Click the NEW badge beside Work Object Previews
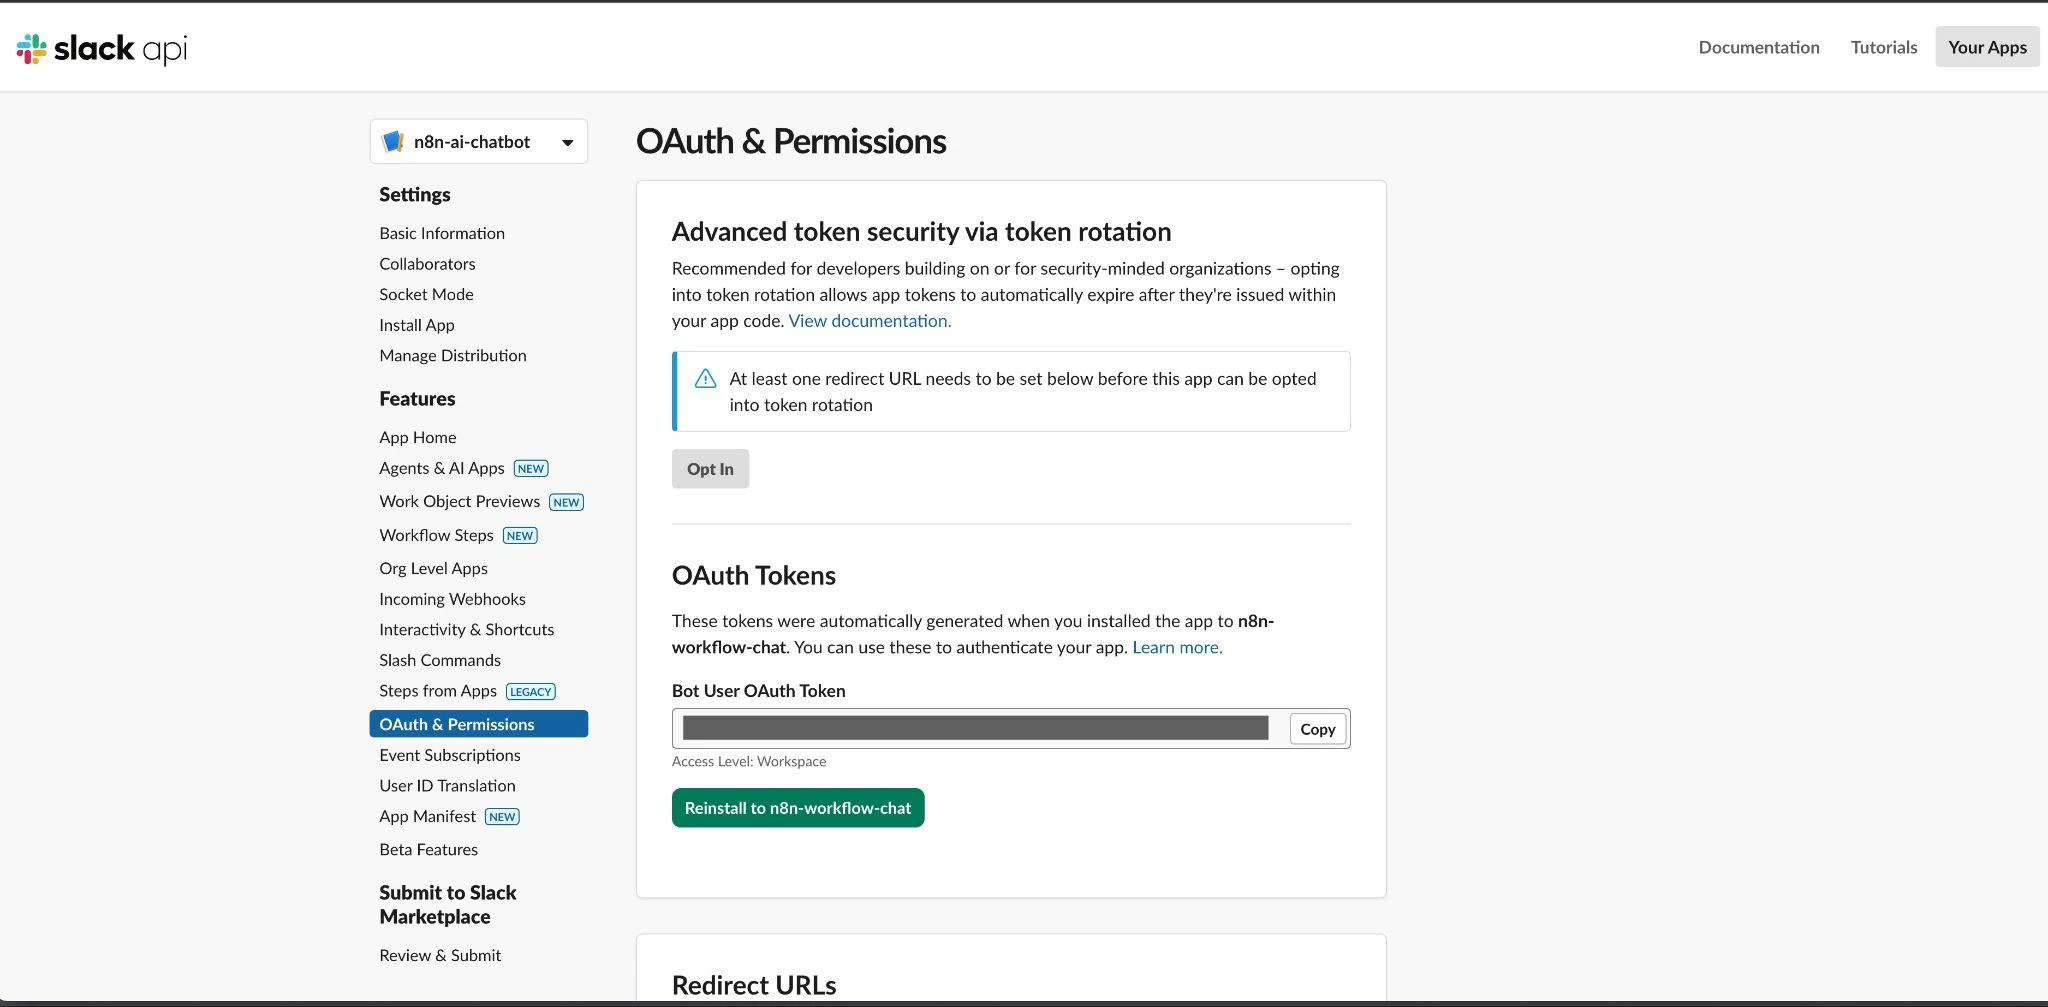The image size is (2048, 1007). (566, 502)
